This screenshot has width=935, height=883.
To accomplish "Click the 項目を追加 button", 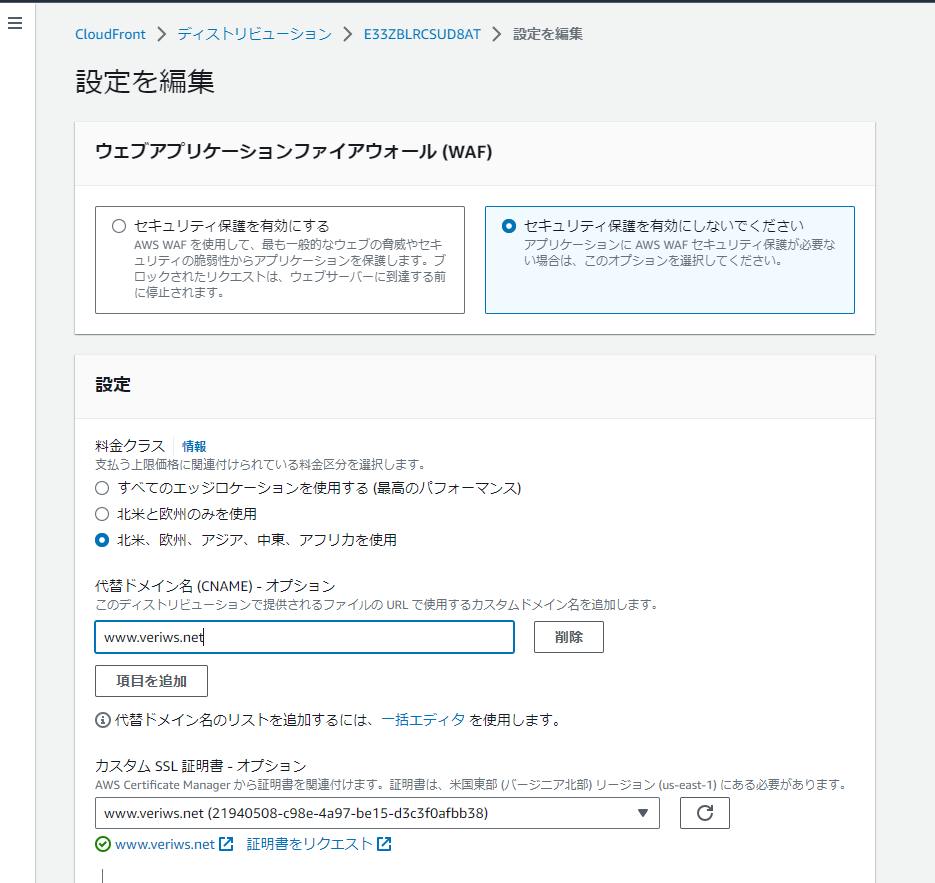I will coord(151,681).
